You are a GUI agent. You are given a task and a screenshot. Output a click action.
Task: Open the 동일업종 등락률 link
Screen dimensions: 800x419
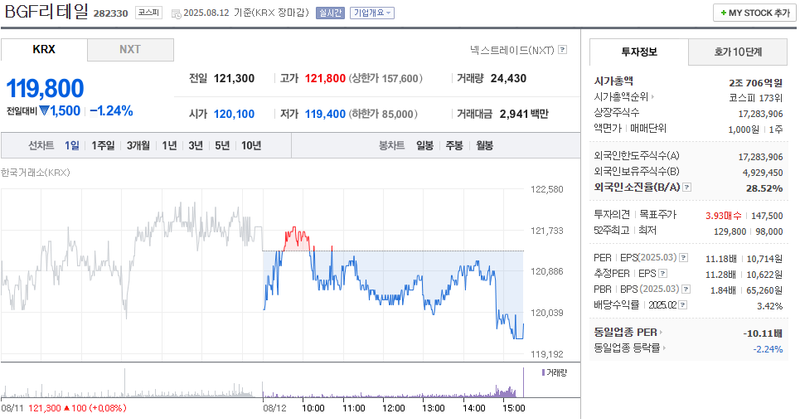click(x=627, y=348)
